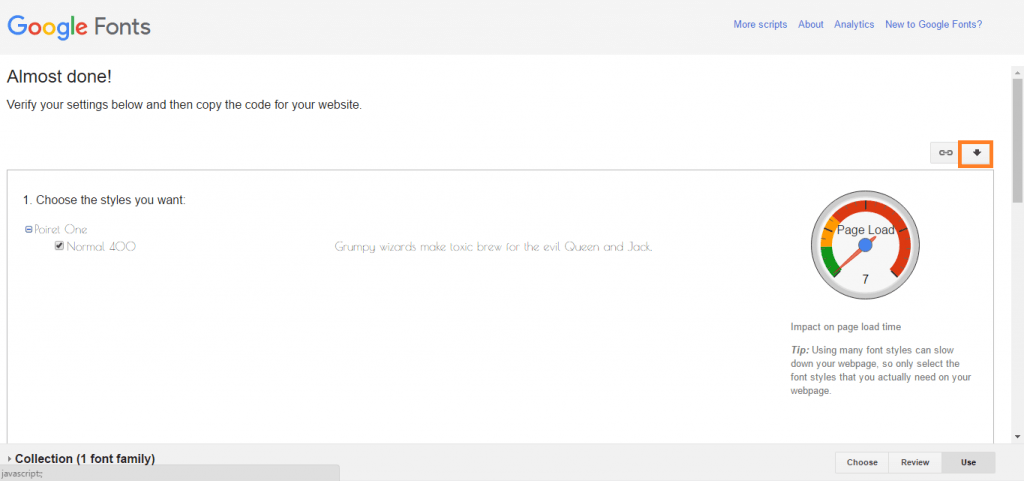Click the scrollbar down arrow
The height and width of the screenshot is (481, 1024).
[1017, 436]
